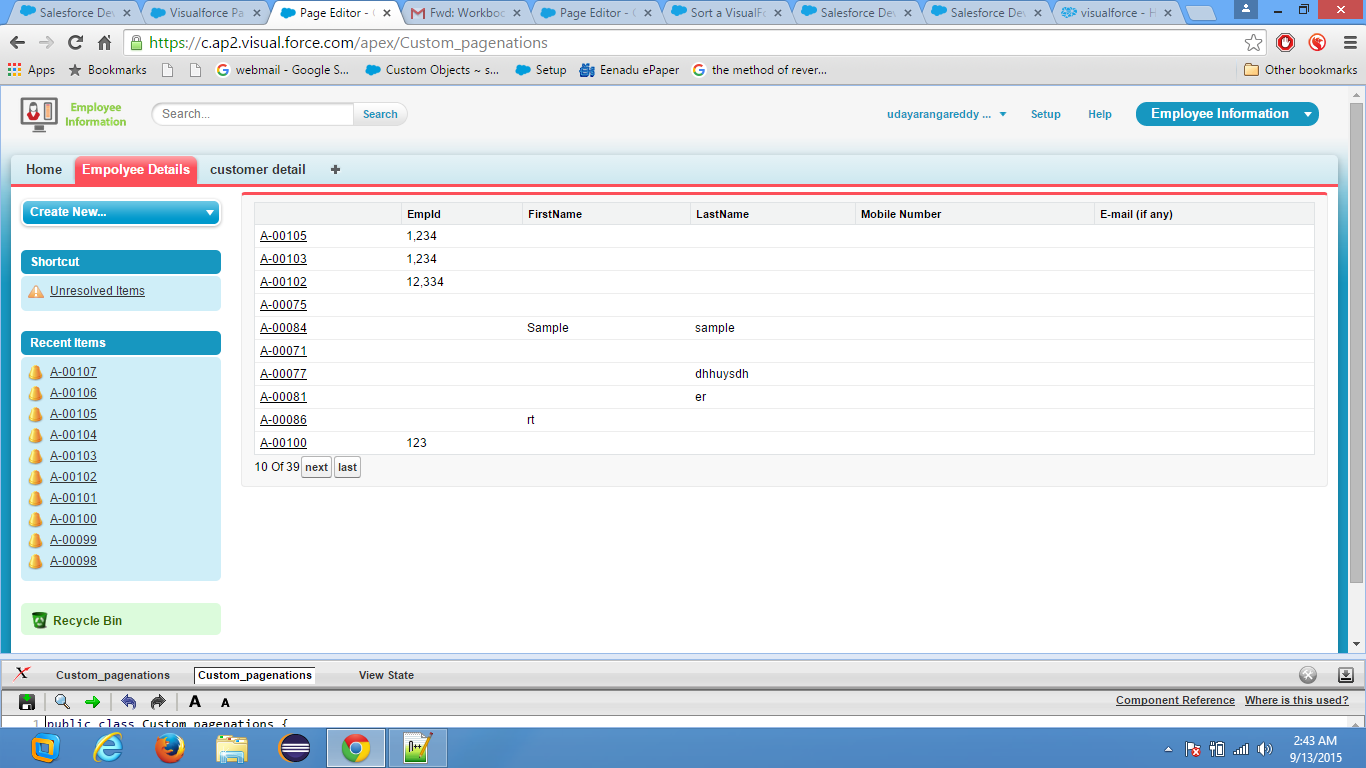Screen dimensions: 1366x768
Task: Go to the Chrome home page
Action: (104, 43)
